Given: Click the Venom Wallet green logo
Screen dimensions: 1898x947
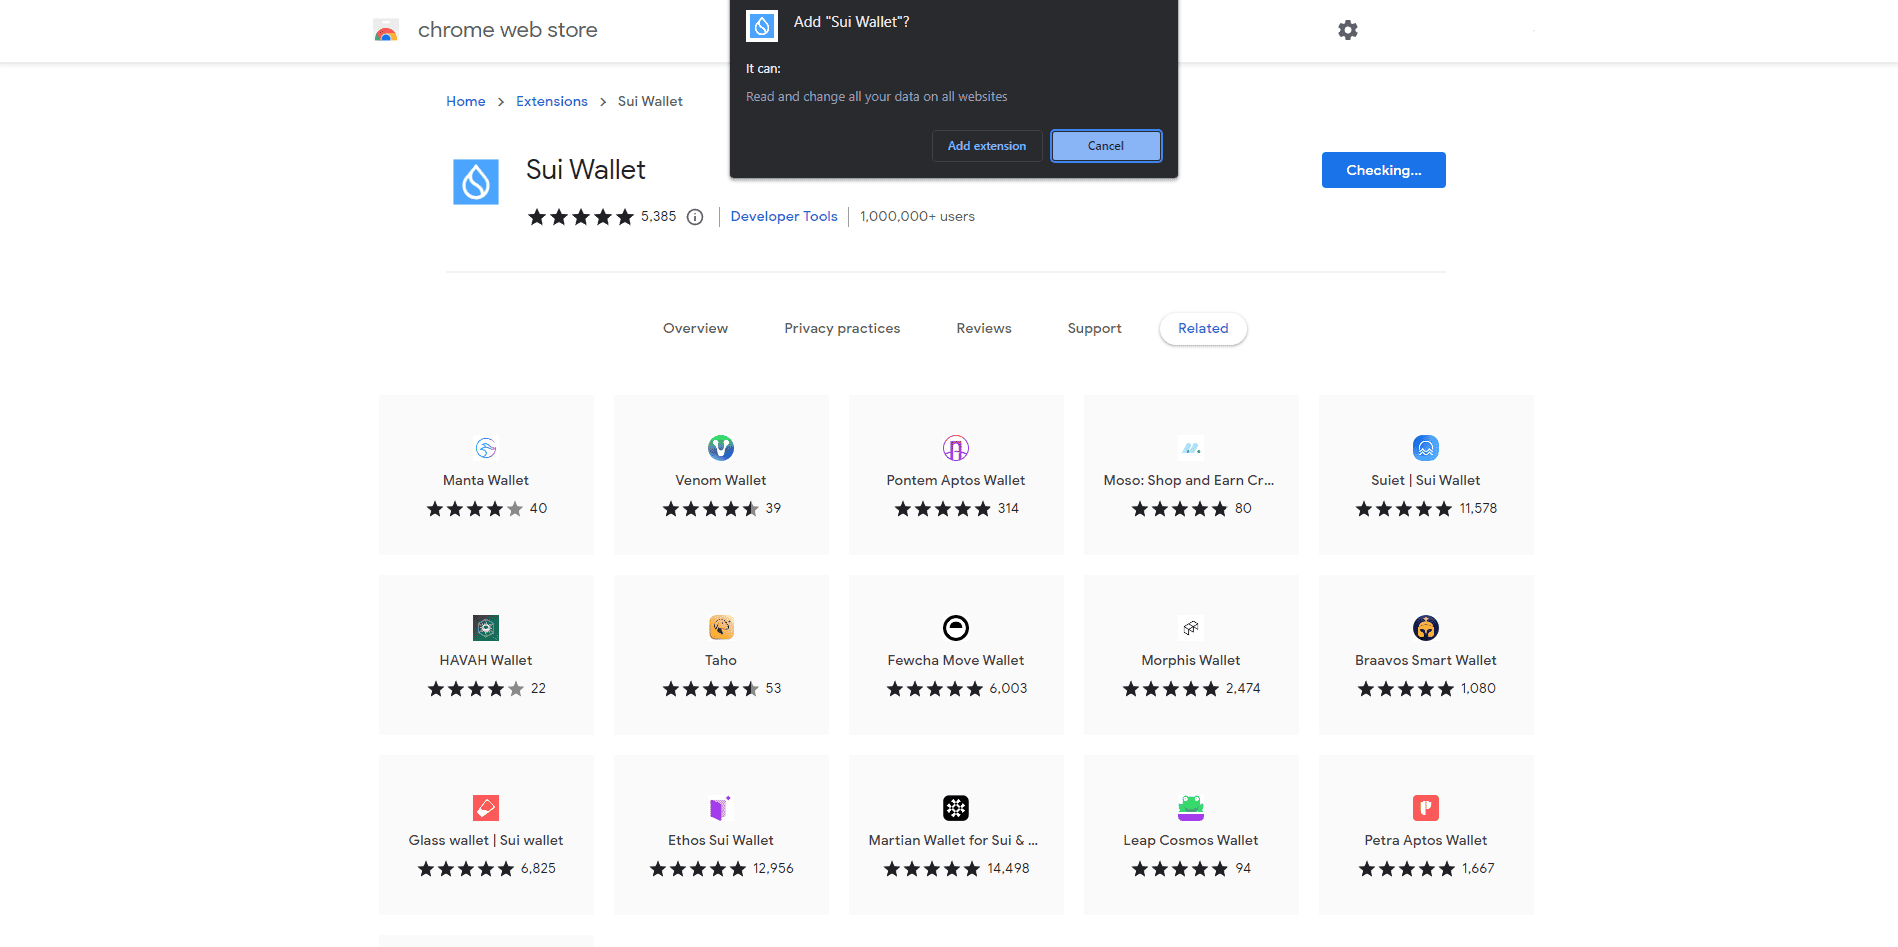Looking at the screenshot, I should pyautogui.click(x=720, y=448).
